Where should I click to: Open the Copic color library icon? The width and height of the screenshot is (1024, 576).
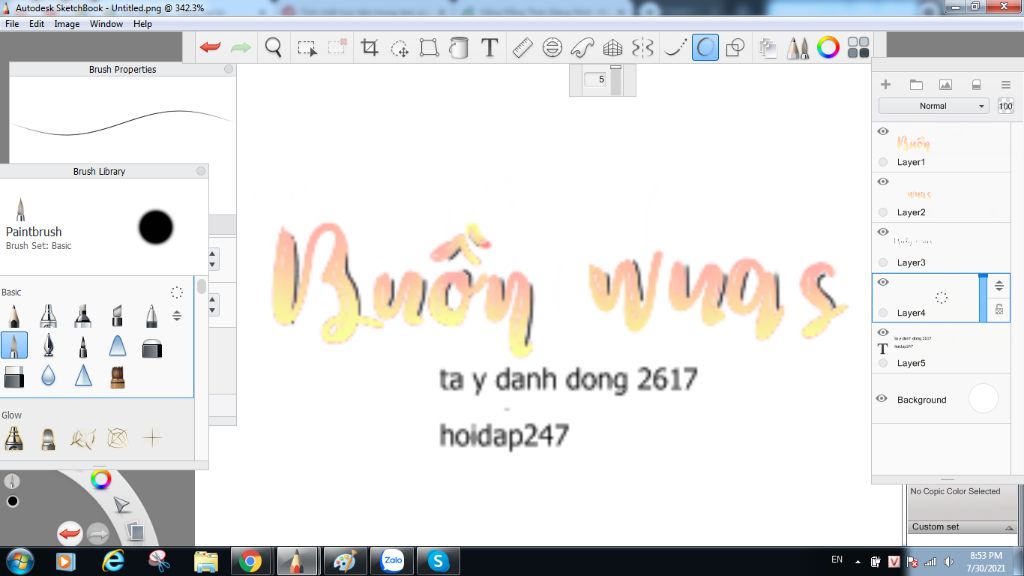858,45
